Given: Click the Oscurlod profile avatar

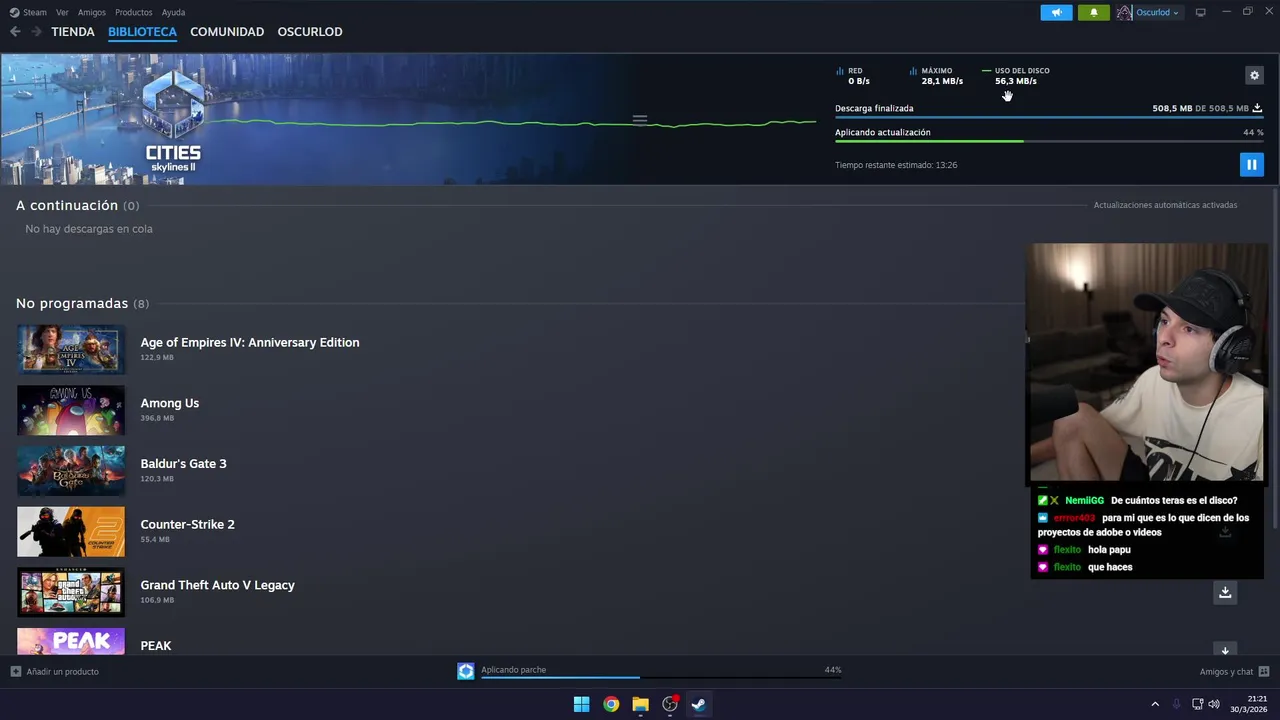Looking at the screenshot, I should 1124,12.
